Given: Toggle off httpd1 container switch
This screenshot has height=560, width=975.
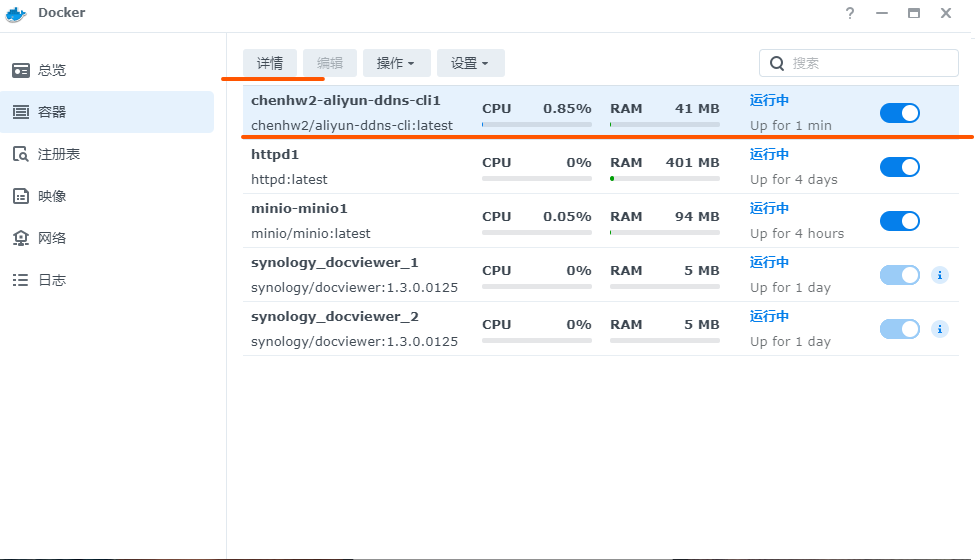Looking at the screenshot, I should pyautogui.click(x=900, y=167).
